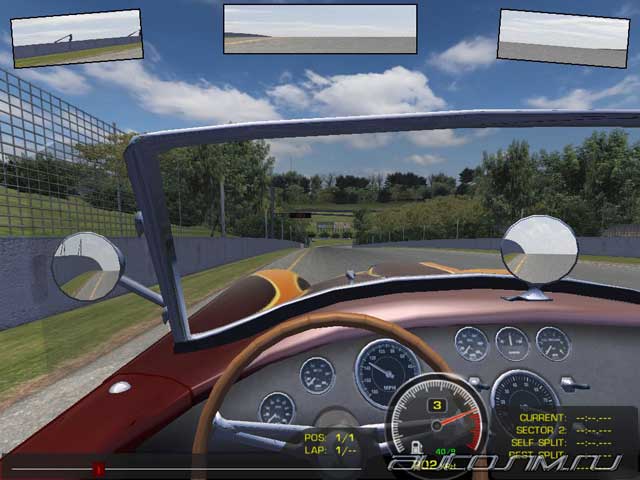The width and height of the screenshot is (640, 480).
Task: Click the gear indicator showing 3
Action: [x=437, y=405]
